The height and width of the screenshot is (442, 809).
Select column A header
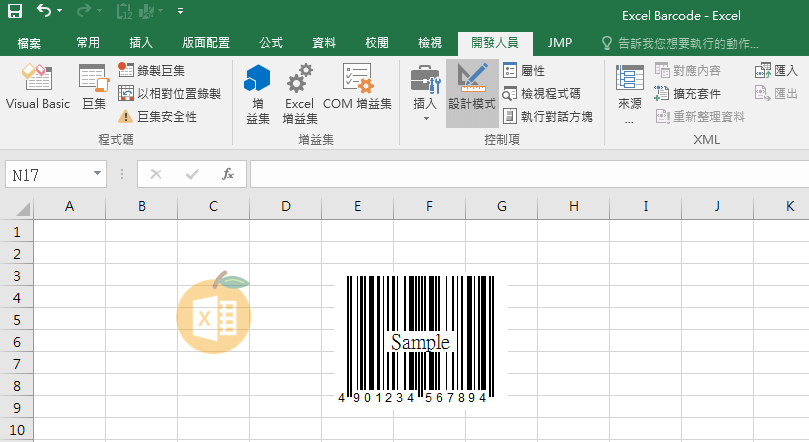pyautogui.click(x=70, y=207)
